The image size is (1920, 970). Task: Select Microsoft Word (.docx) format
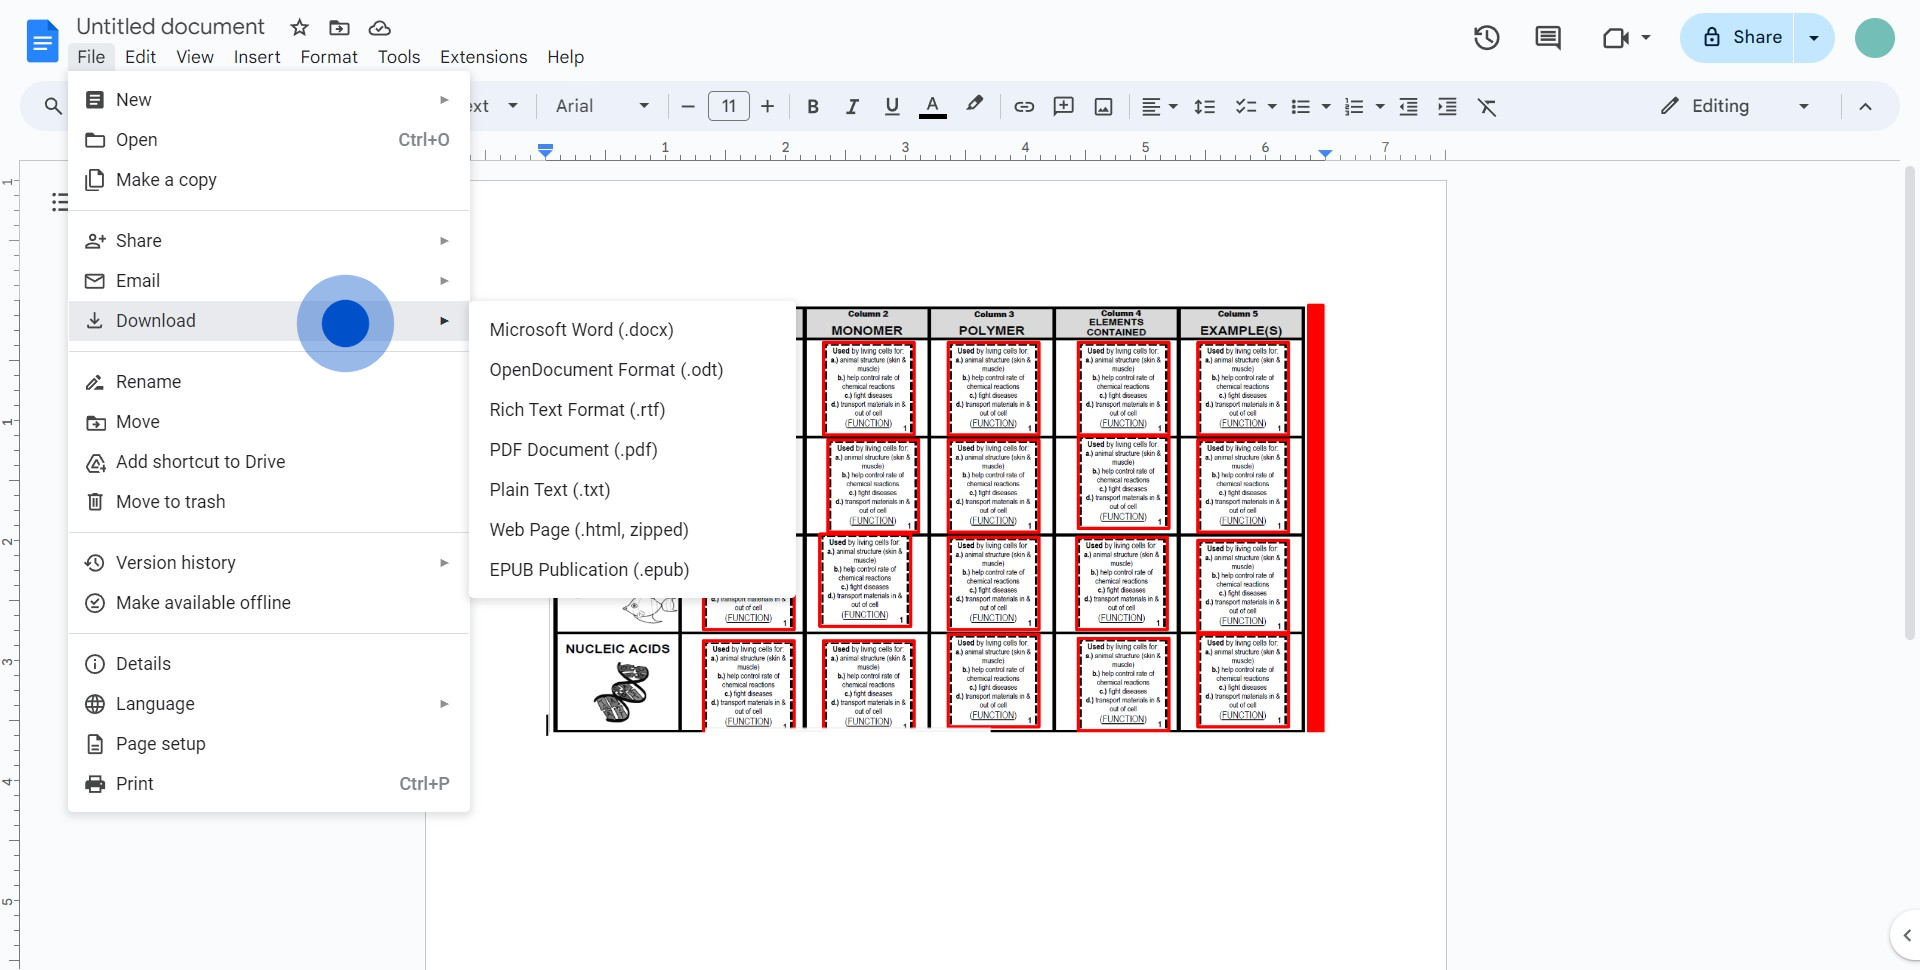tap(581, 330)
